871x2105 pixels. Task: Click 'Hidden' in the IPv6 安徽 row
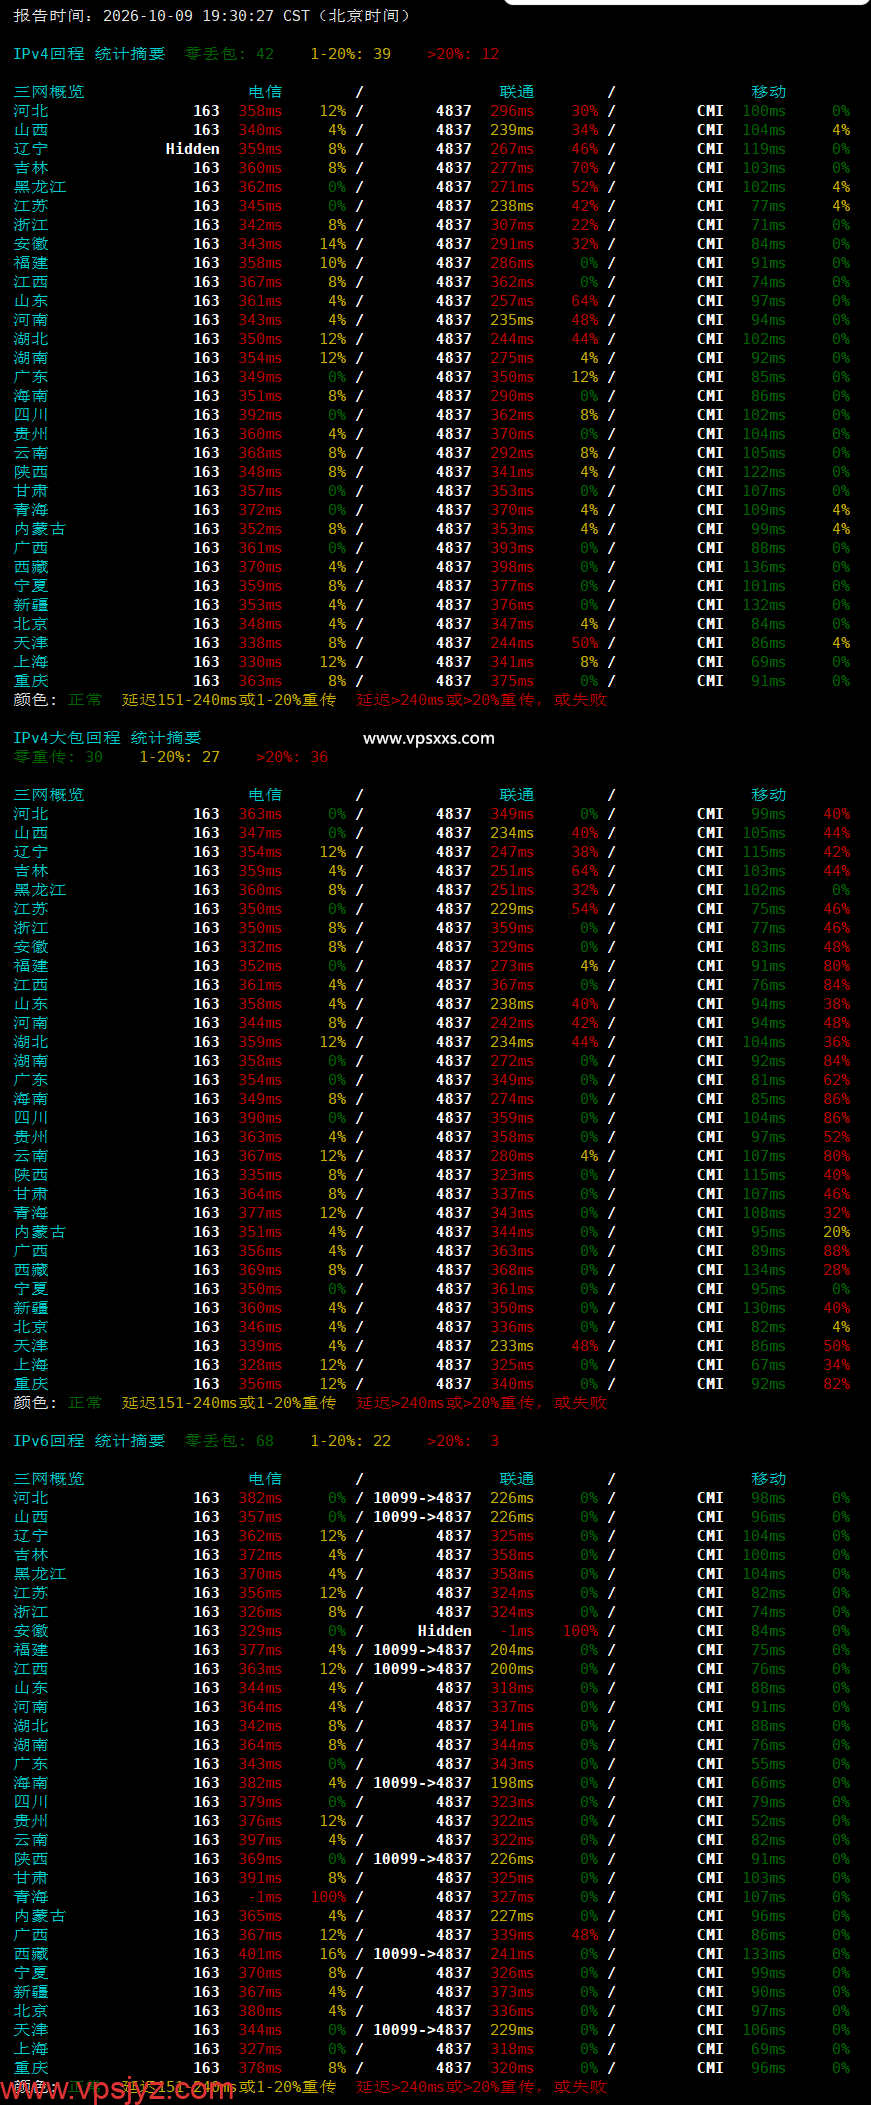pos(444,1631)
